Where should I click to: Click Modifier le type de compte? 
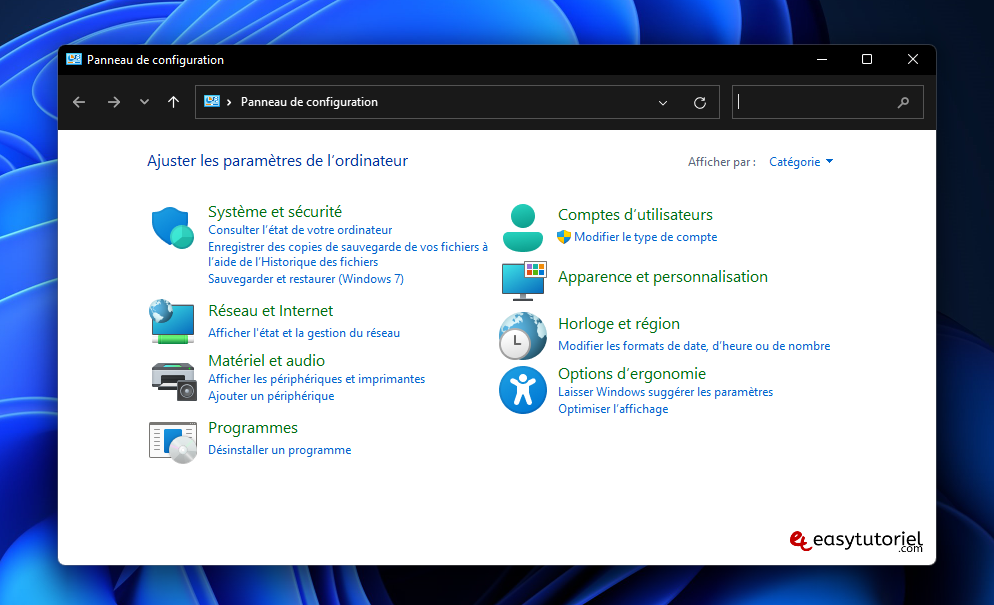coord(645,237)
